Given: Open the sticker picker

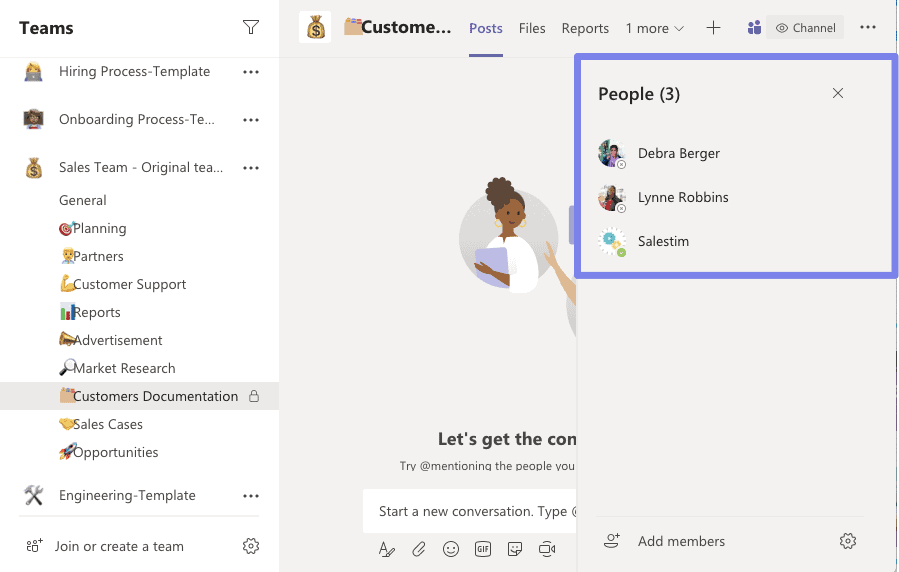Looking at the screenshot, I should coord(515,549).
